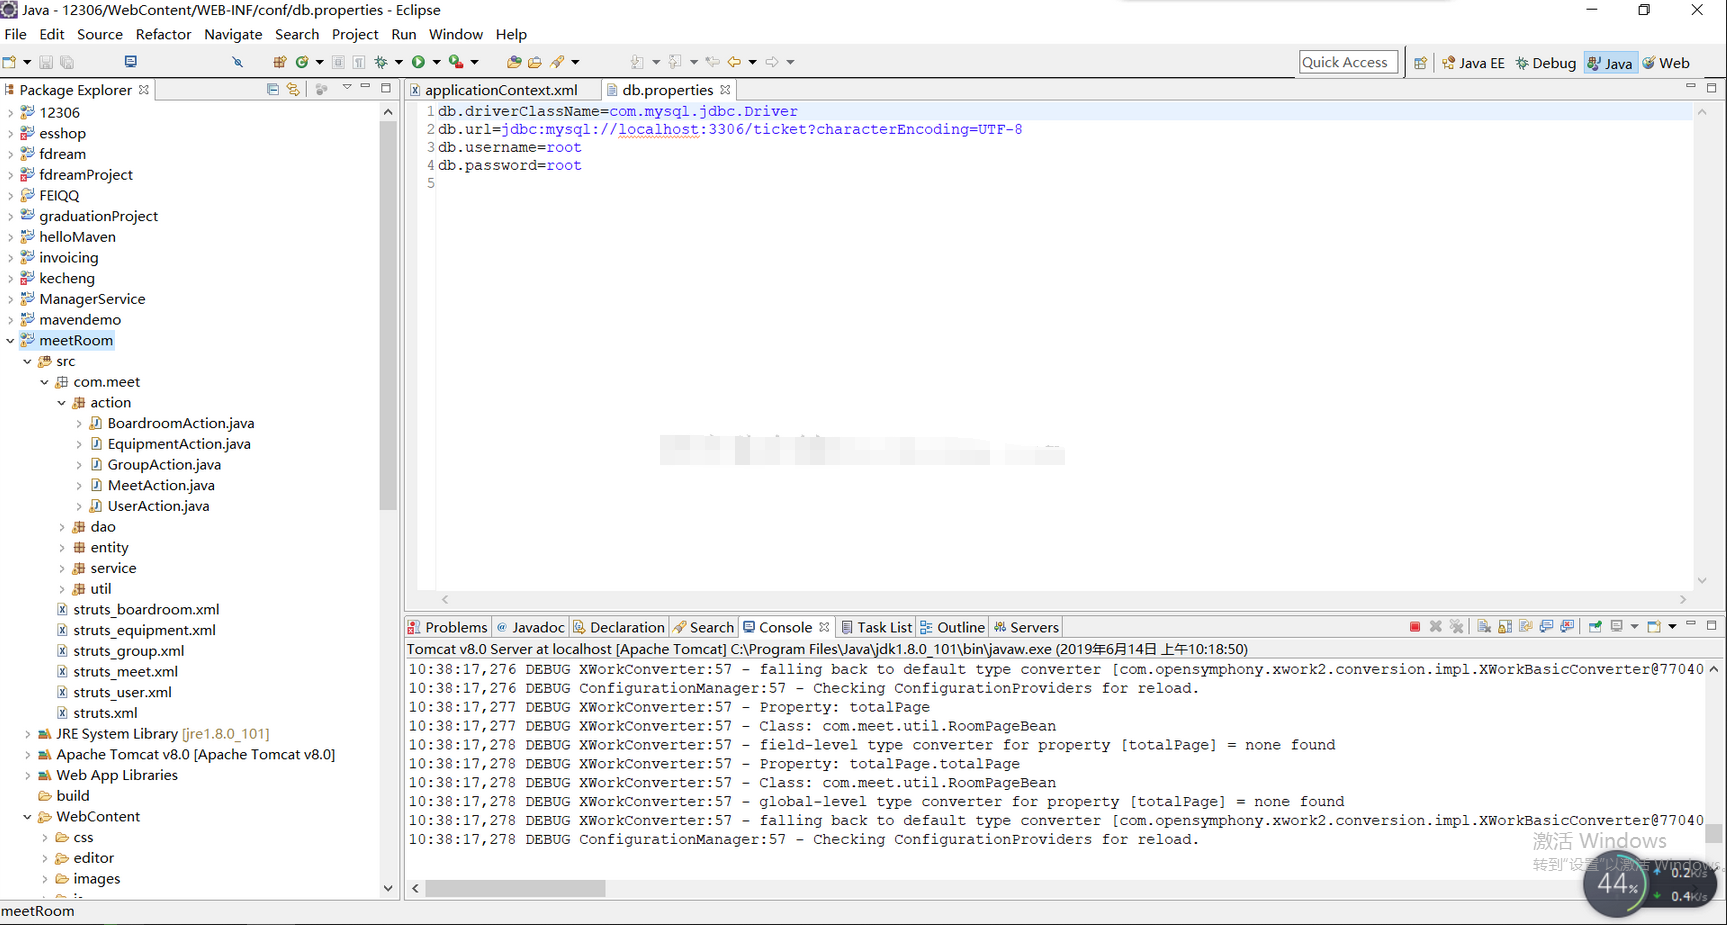
Task: Open the Refactor menu
Action: [x=163, y=34]
